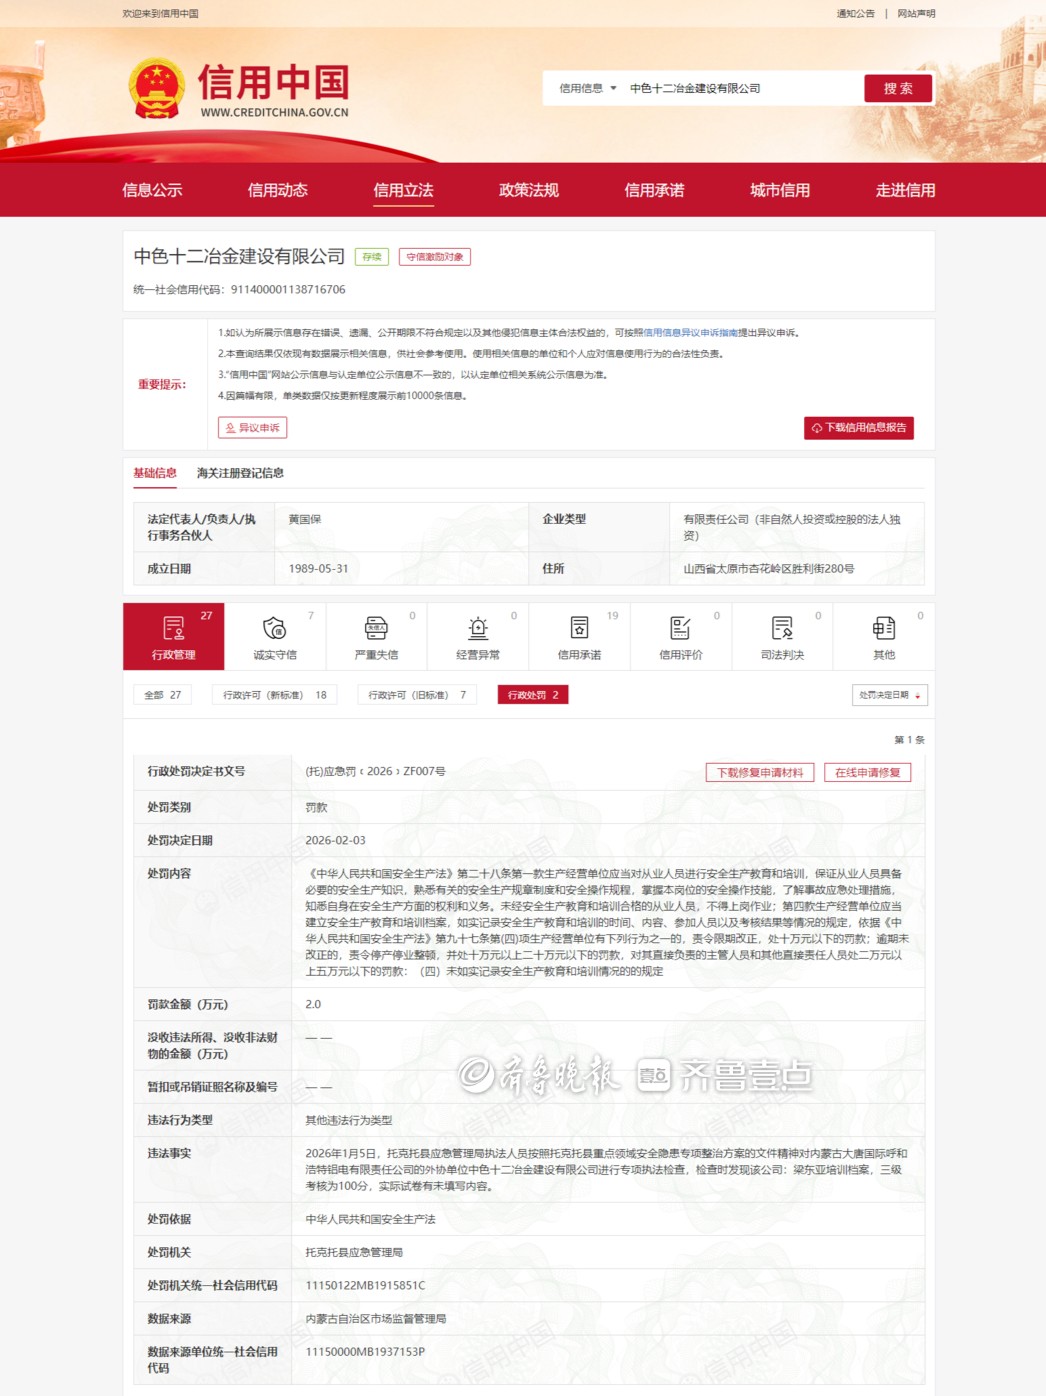Click the 信用中国 national emblem logo
This screenshot has height=1396, width=1046.
pos(157,89)
